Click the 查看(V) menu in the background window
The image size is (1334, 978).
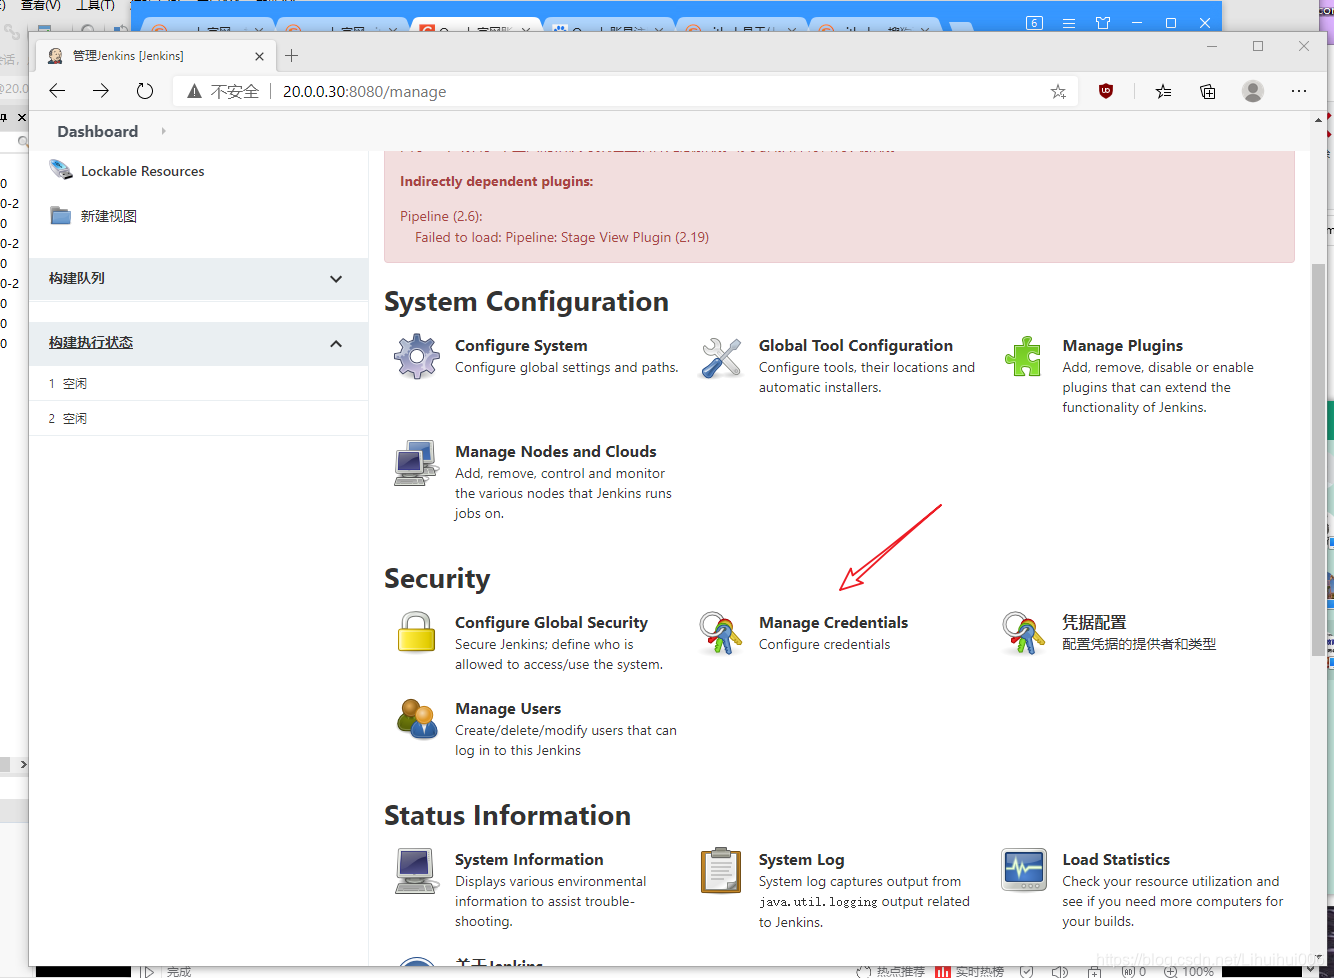(x=40, y=5)
